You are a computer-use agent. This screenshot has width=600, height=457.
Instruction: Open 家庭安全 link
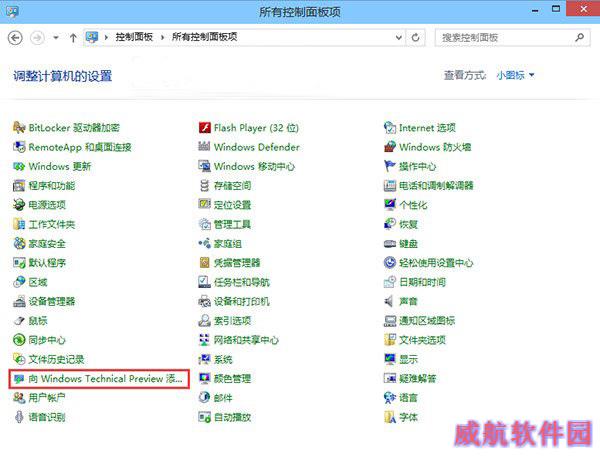click(x=47, y=243)
